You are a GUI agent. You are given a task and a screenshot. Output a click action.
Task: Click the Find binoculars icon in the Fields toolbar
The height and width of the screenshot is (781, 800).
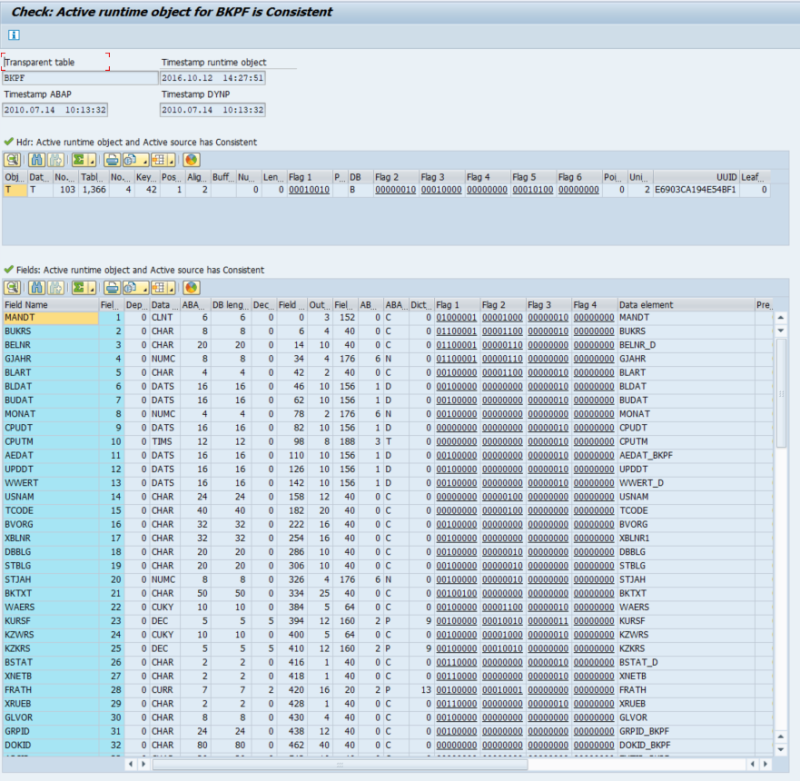coord(36,288)
